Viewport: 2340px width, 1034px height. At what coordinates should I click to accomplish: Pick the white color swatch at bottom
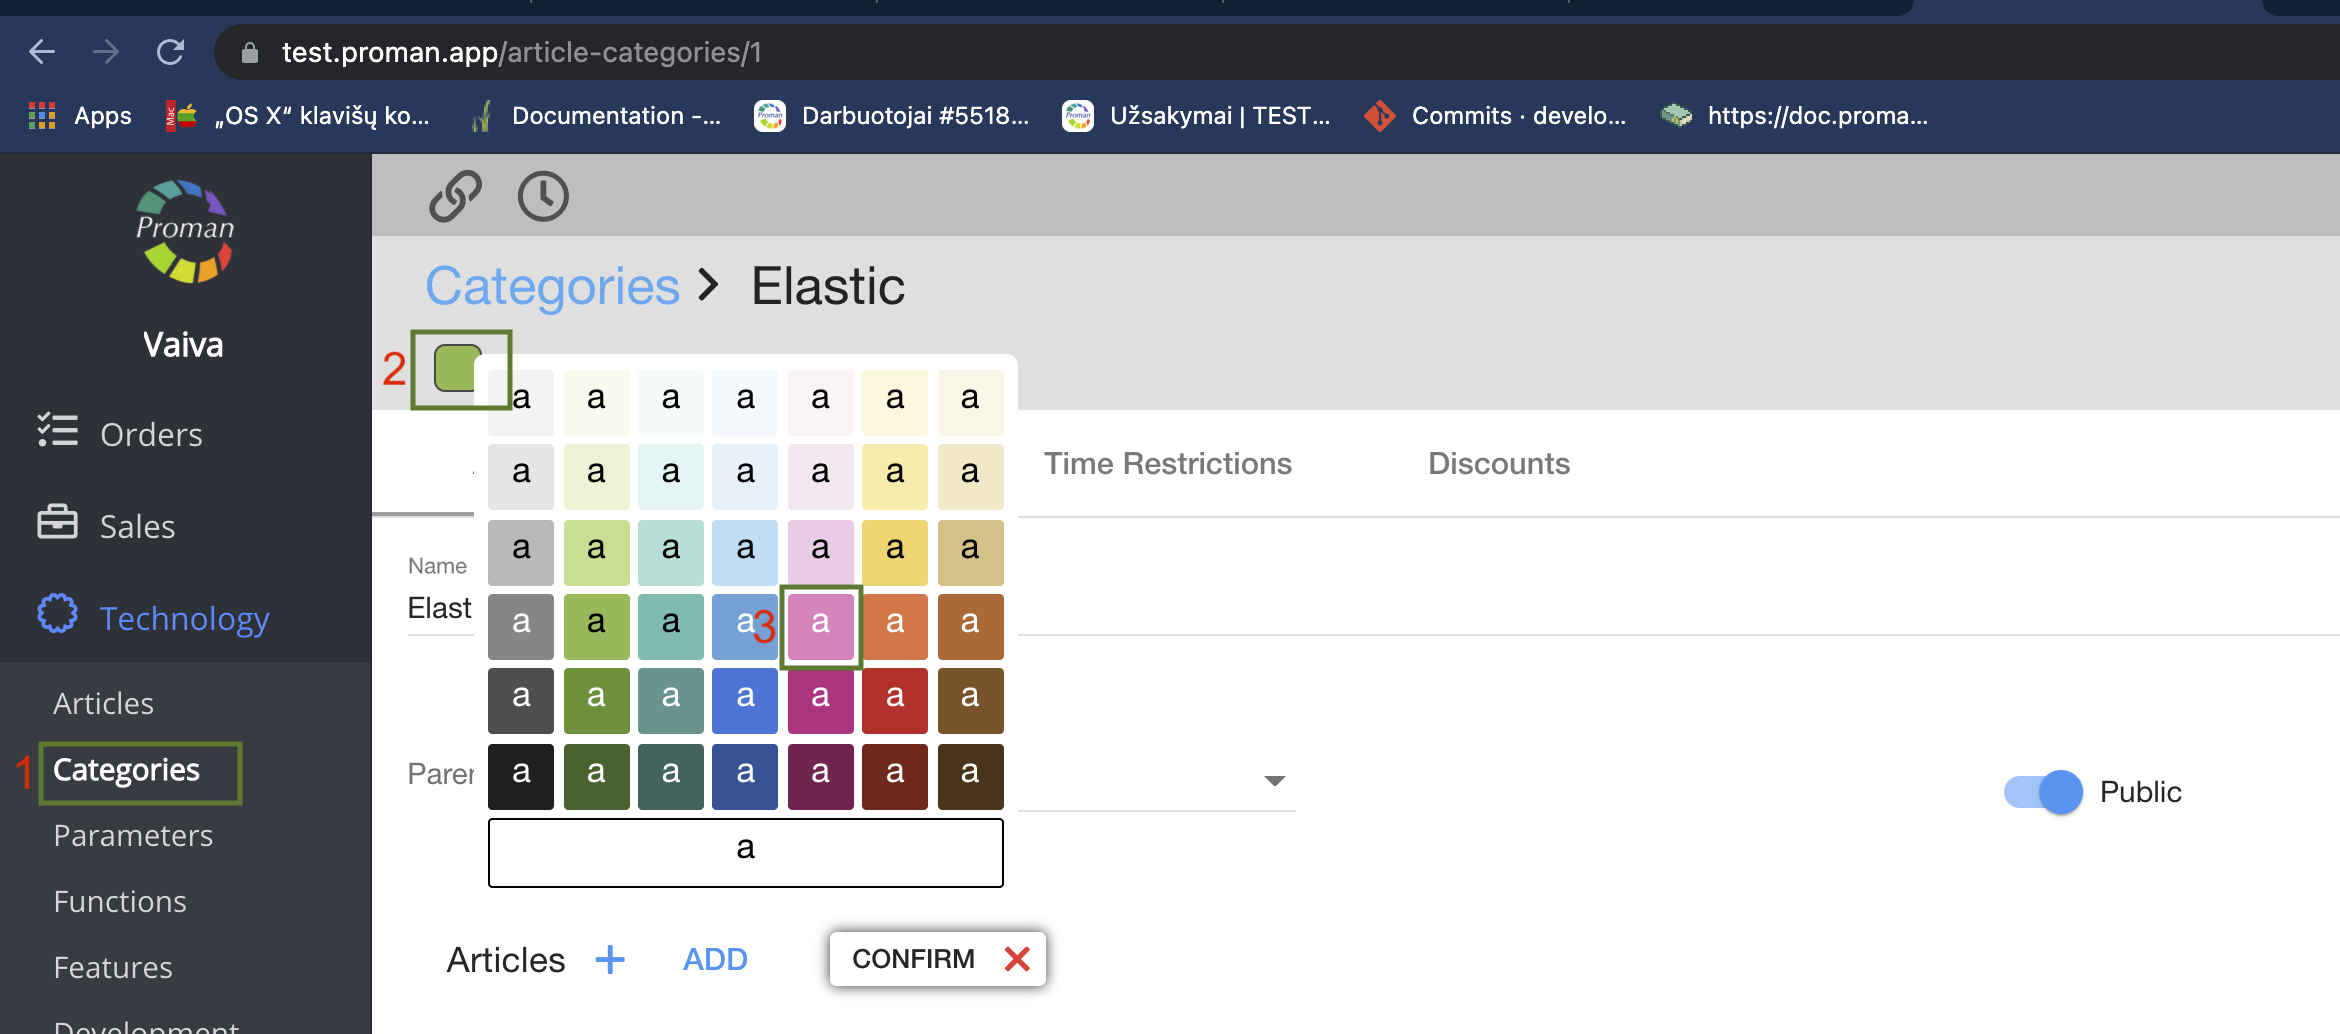click(745, 852)
